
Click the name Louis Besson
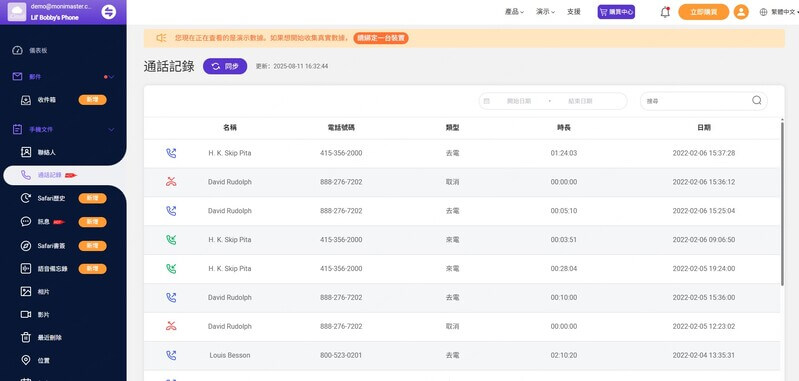coord(230,355)
